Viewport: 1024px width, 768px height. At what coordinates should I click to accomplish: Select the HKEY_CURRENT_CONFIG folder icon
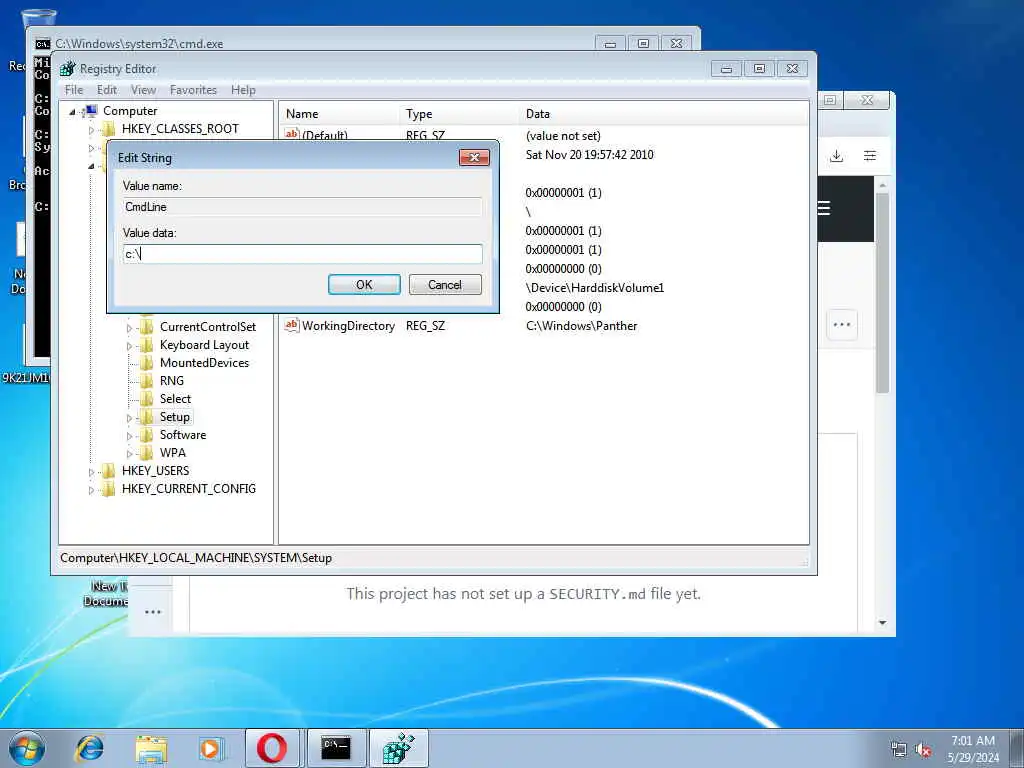tap(108, 488)
